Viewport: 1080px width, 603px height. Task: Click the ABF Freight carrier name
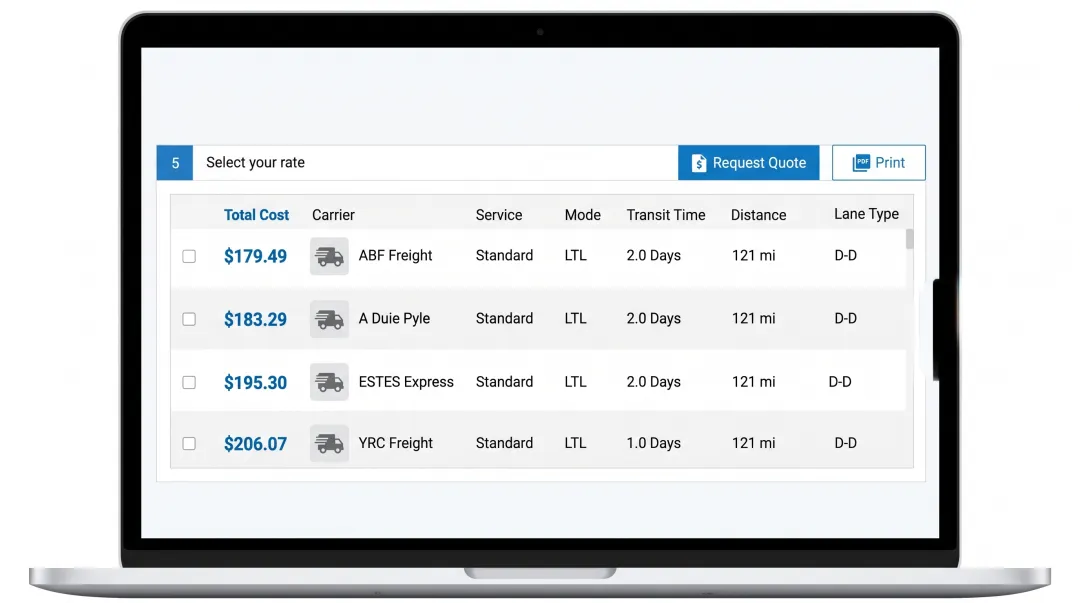point(395,256)
